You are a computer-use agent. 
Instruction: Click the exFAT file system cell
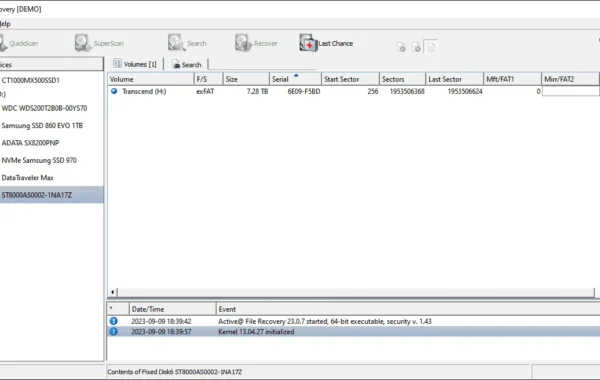pyautogui.click(x=205, y=91)
